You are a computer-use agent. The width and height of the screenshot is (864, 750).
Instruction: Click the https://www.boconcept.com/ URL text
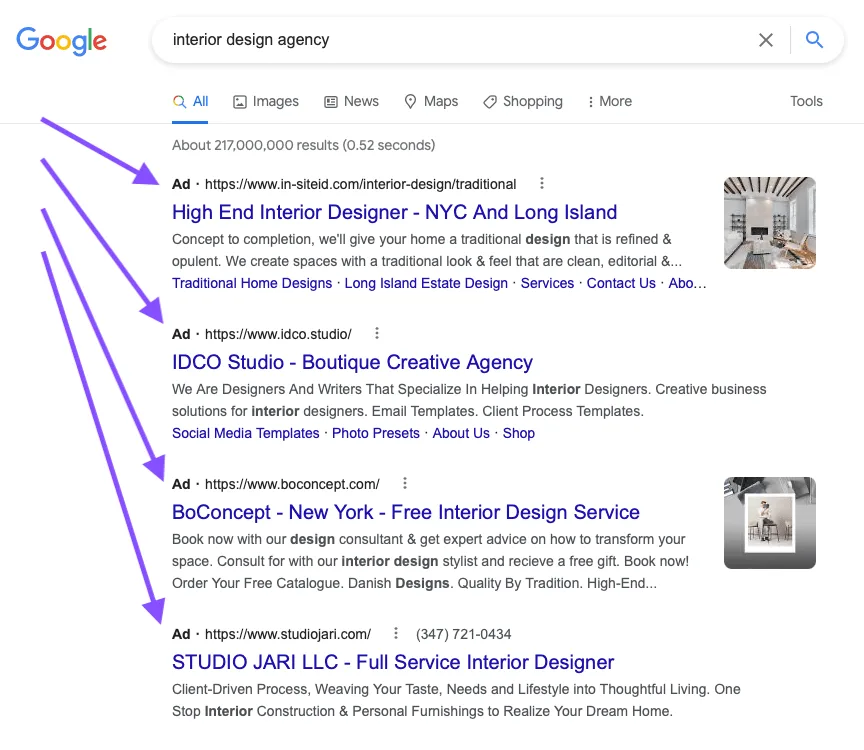point(292,484)
